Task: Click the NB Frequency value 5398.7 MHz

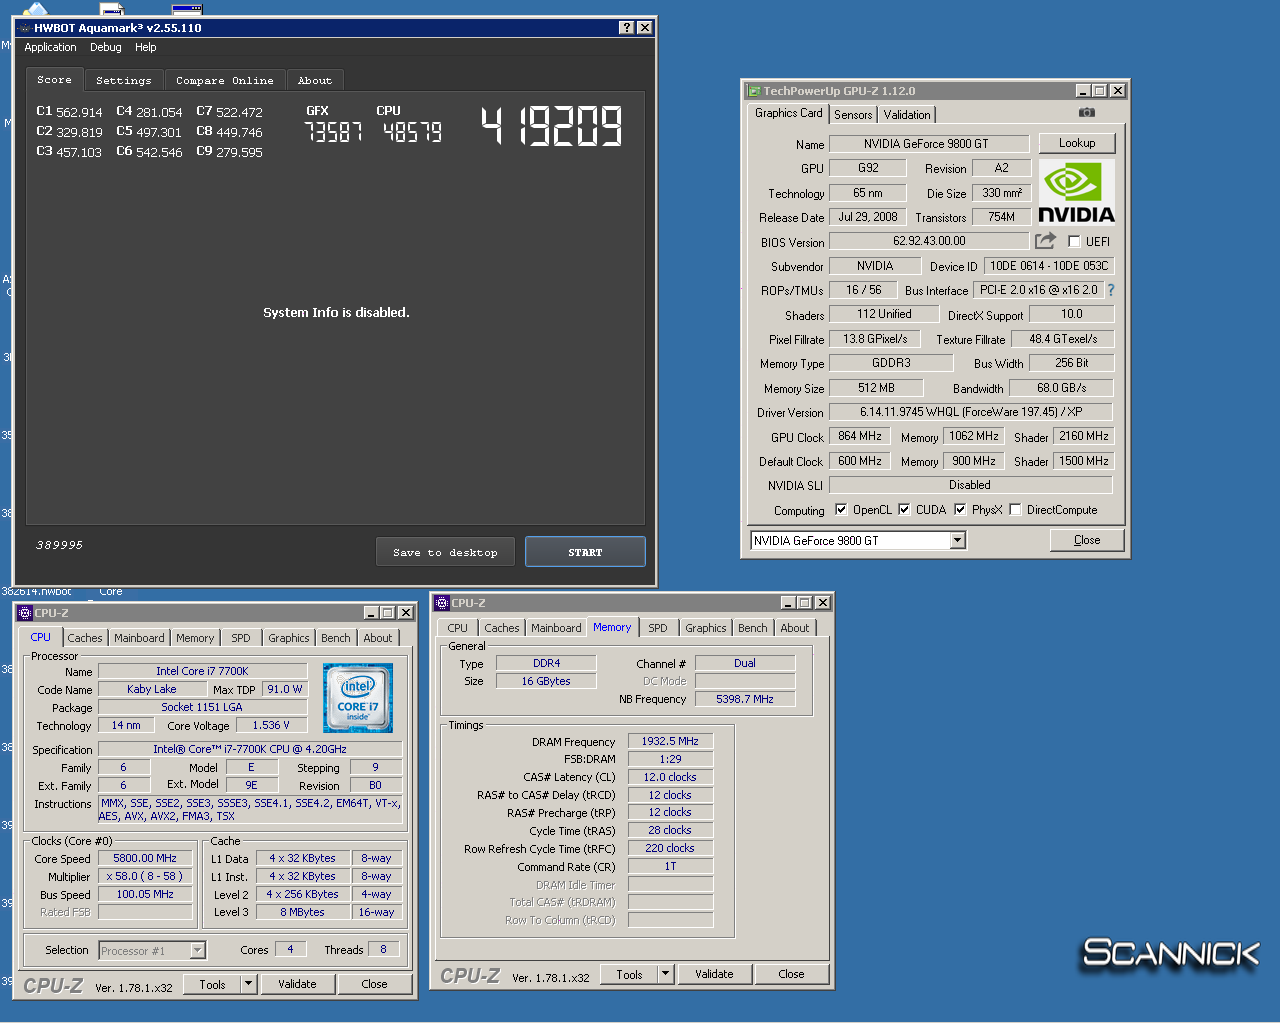Action: [745, 699]
